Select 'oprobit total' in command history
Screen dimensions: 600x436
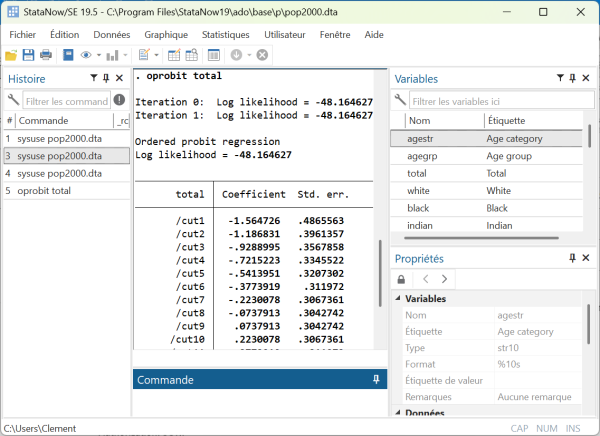click(x=44, y=190)
